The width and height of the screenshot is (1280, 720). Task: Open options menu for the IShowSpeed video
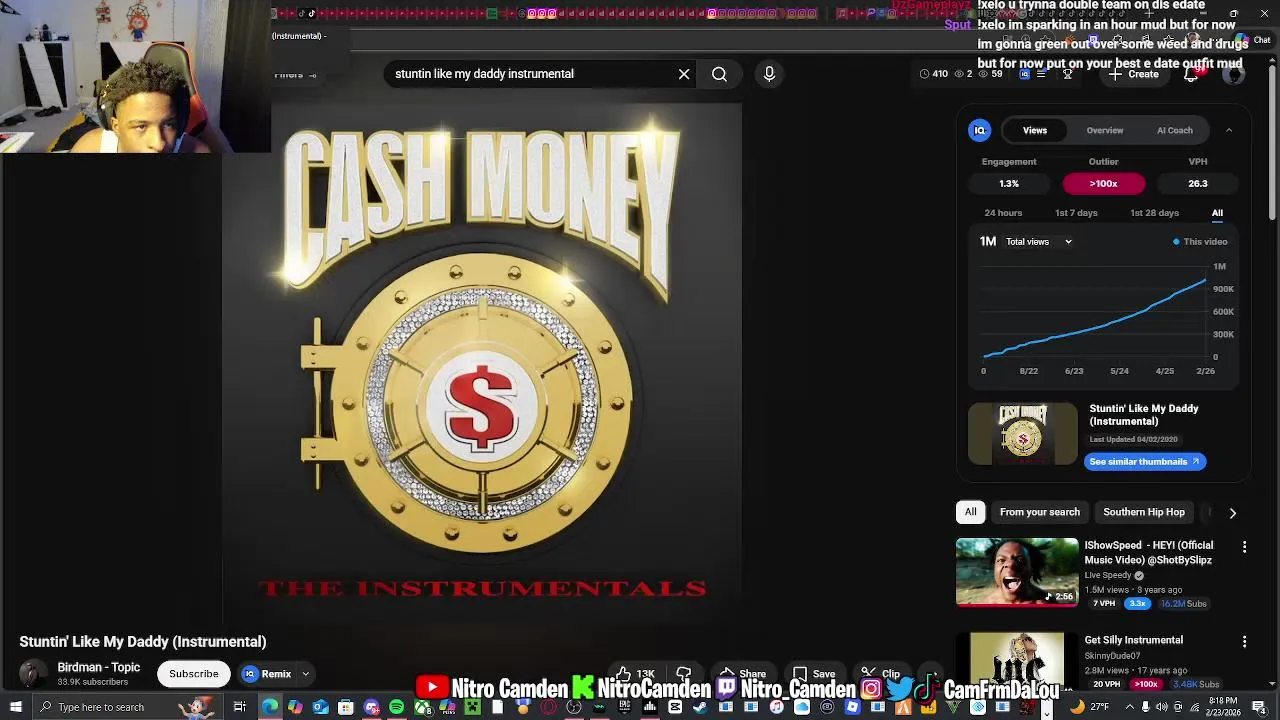1244,547
